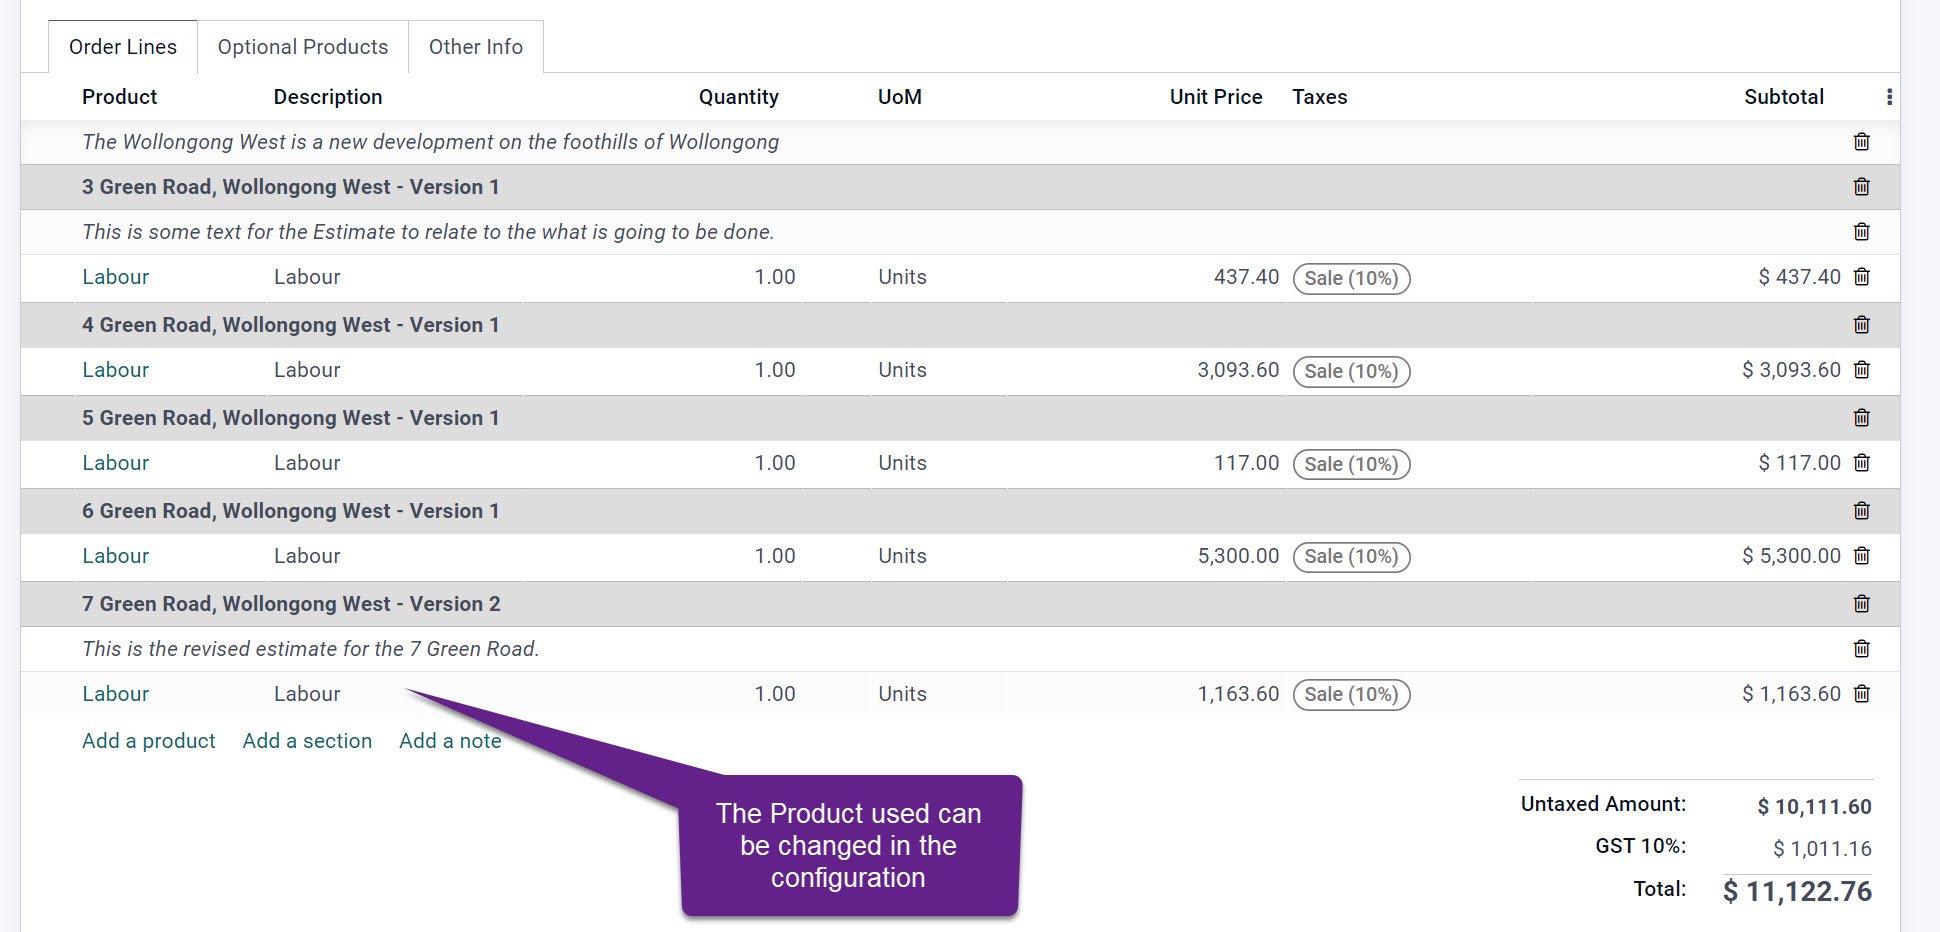Select the Sale (10%) tax tag on 437.40 line
1940x932 pixels.
tap(1351, 279)
